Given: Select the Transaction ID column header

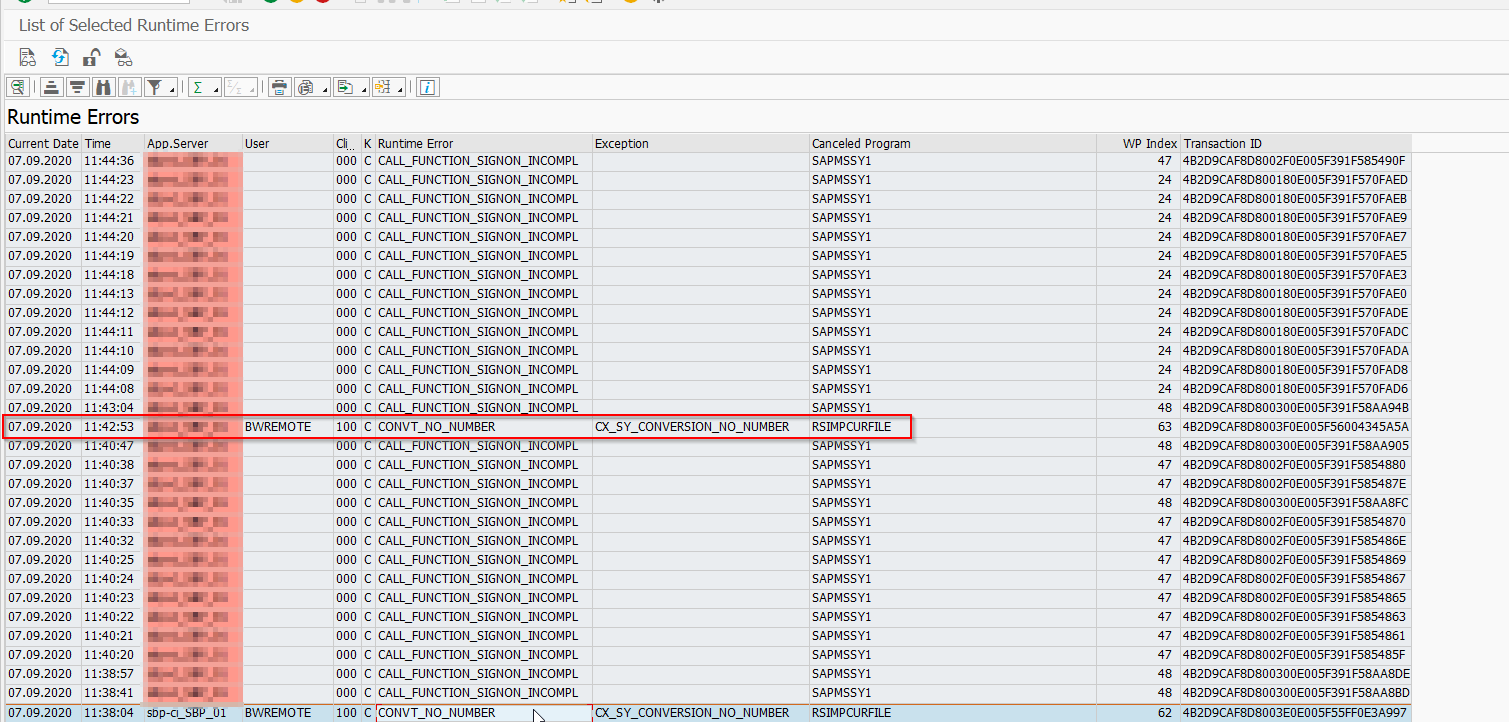Looking at the screenshot, I should (1296, 143).
